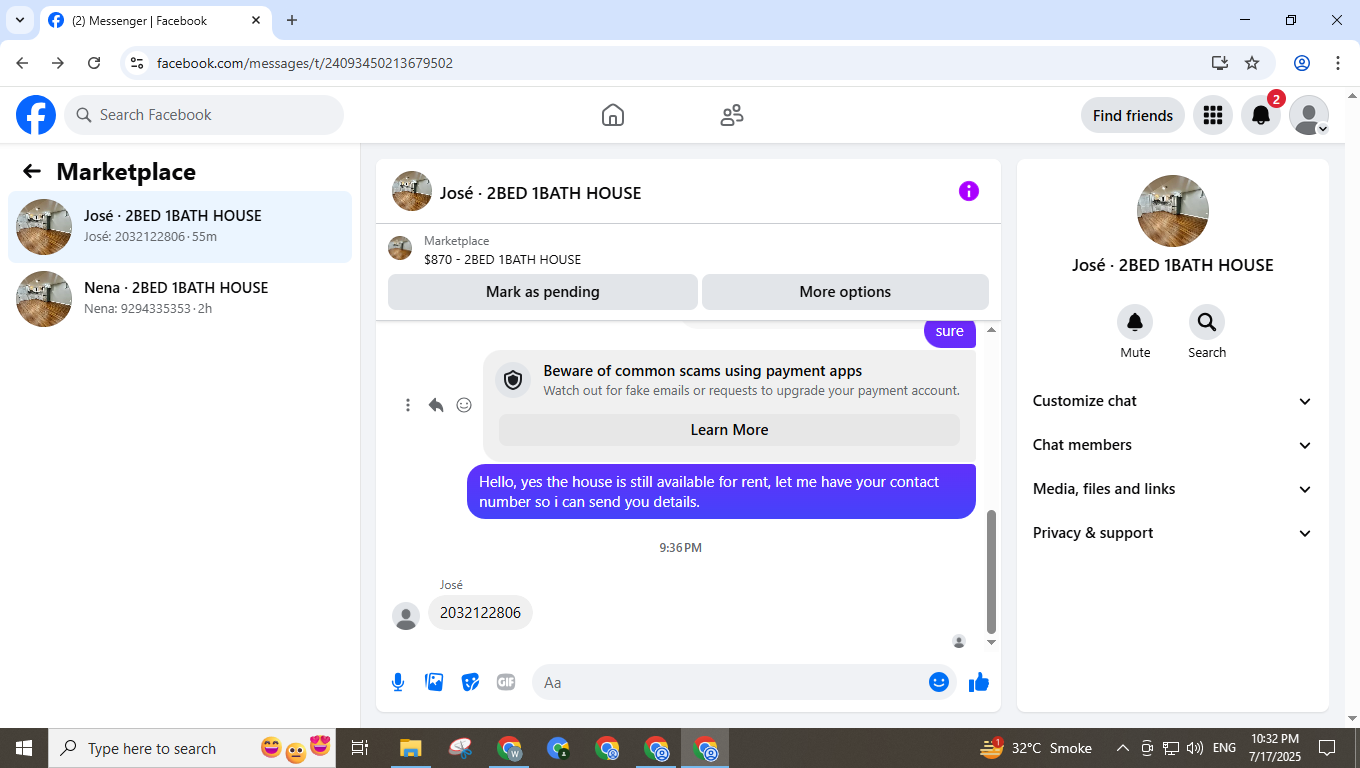The image size is (1360, 768).
Task: Open the Windows notification center
Action: coord(1327,748)
